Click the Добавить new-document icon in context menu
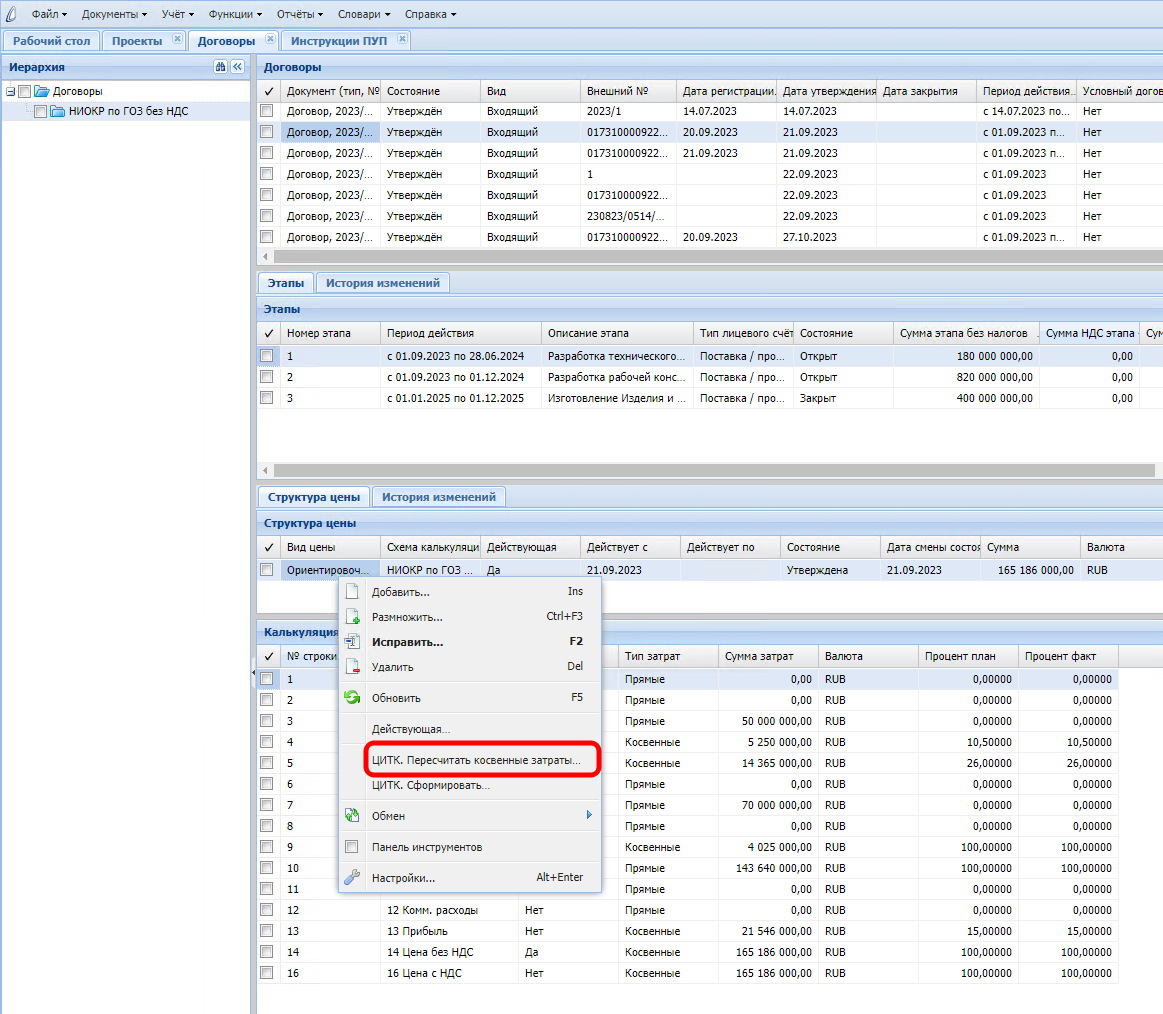1163x1014 pixels. (352, 592)
